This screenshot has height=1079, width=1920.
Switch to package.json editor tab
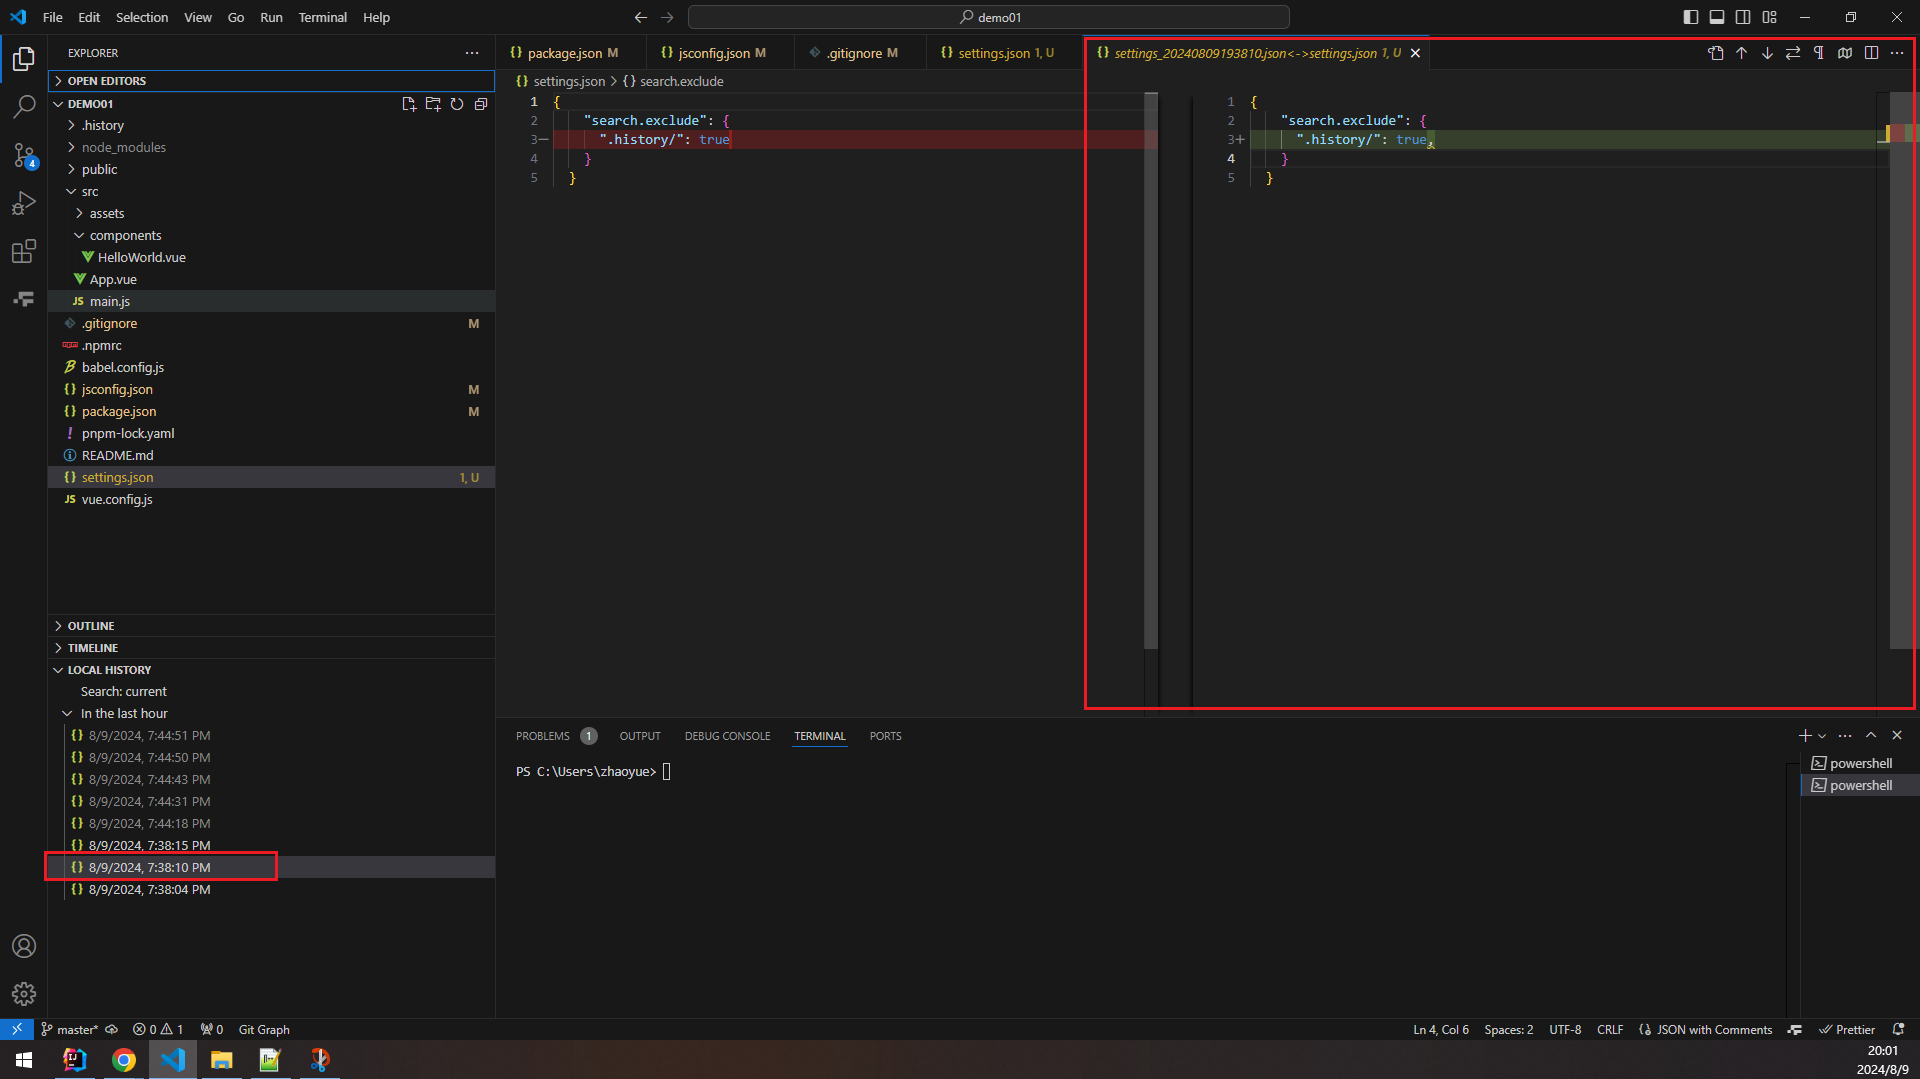pyautogui.click(x=570, y=53)
